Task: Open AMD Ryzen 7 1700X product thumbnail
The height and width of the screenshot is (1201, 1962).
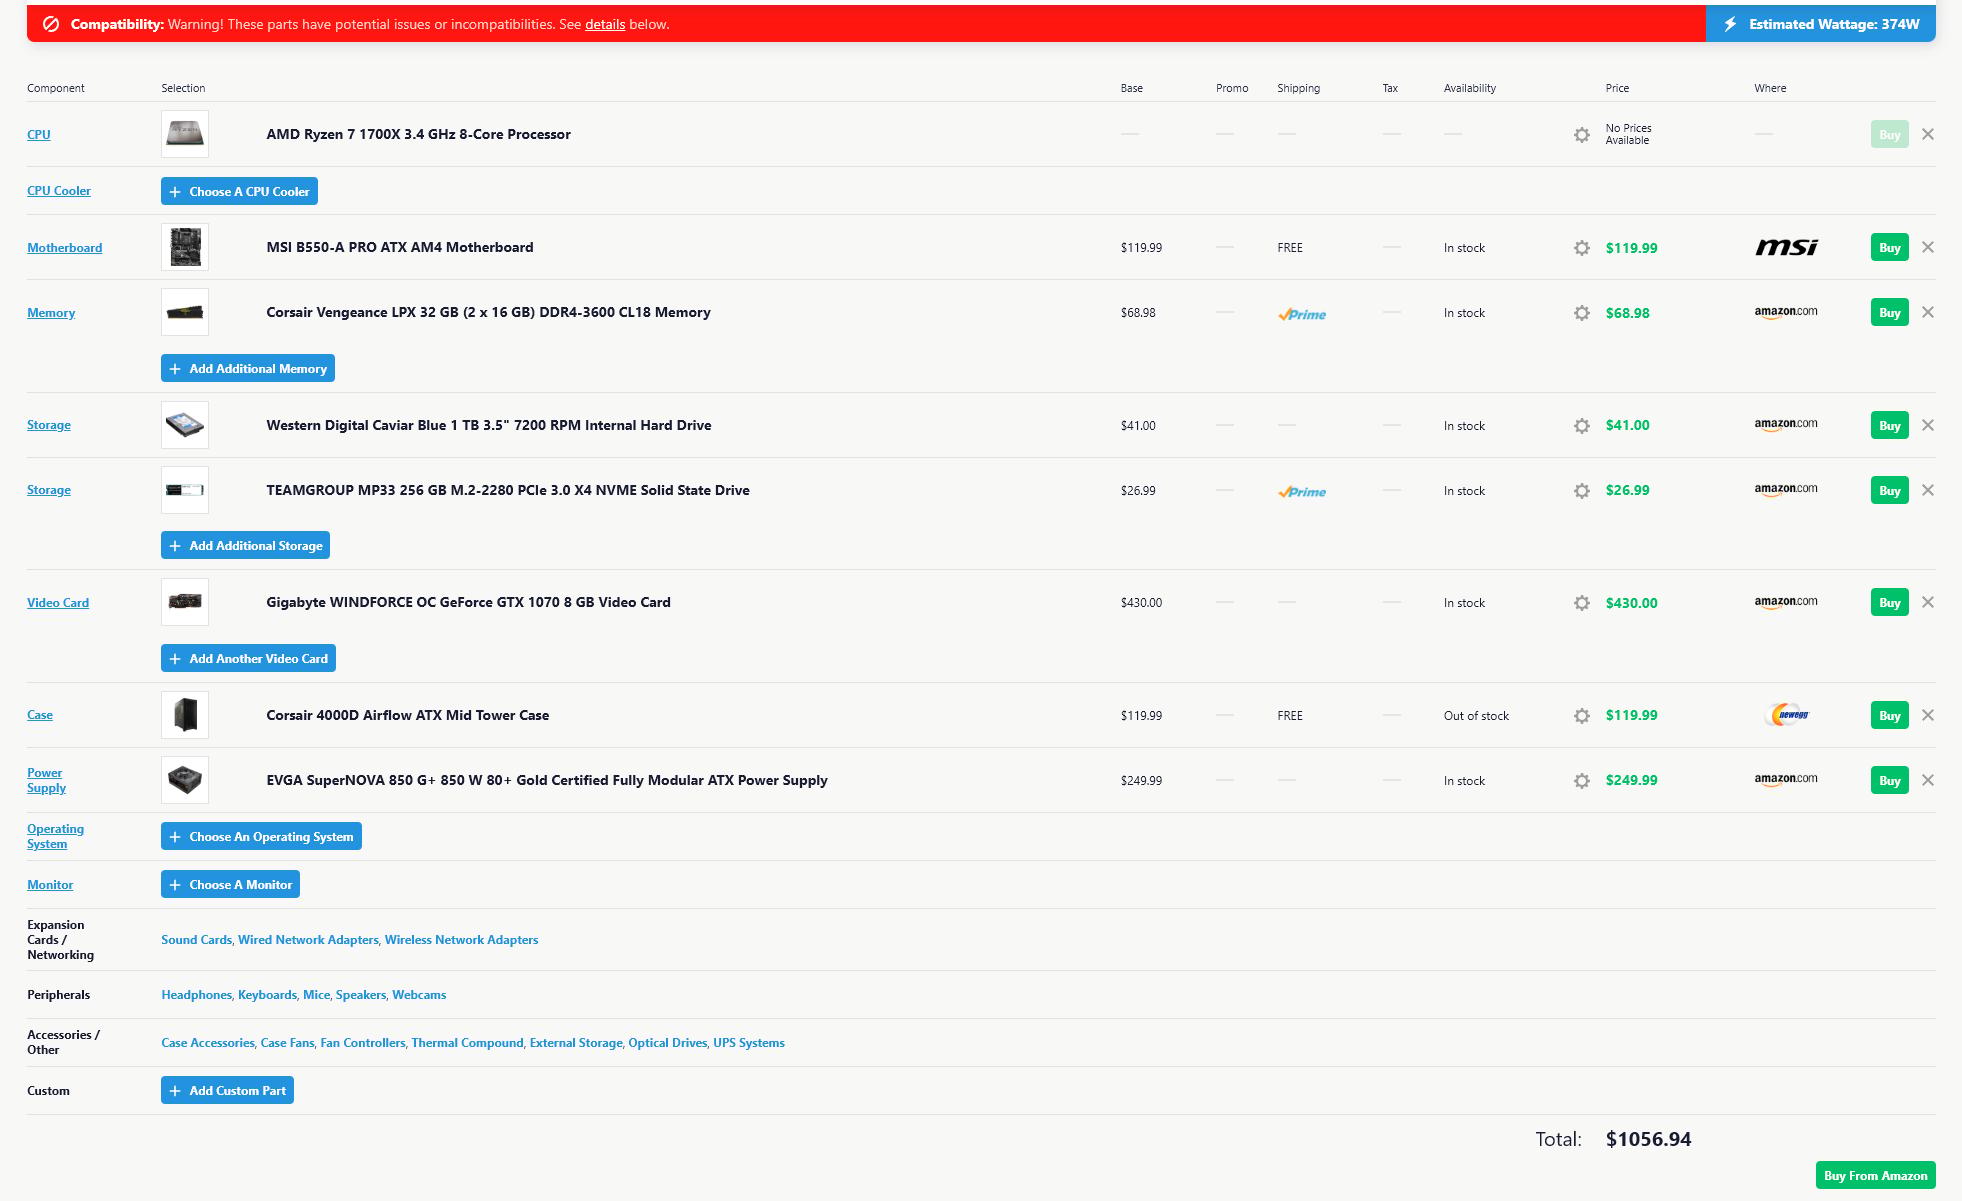Action: pos(185,134)
